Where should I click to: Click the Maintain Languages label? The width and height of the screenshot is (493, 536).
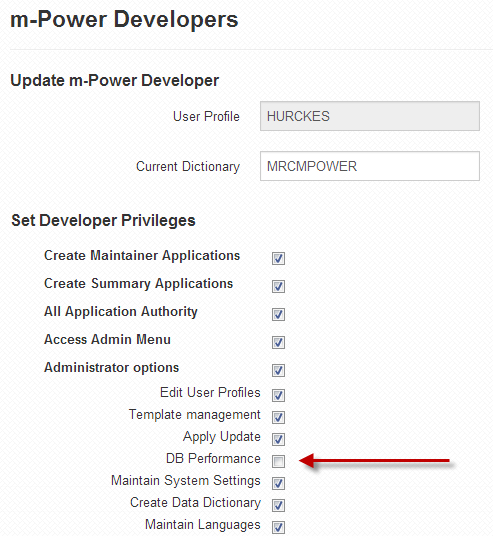click(x=203, y=525)
